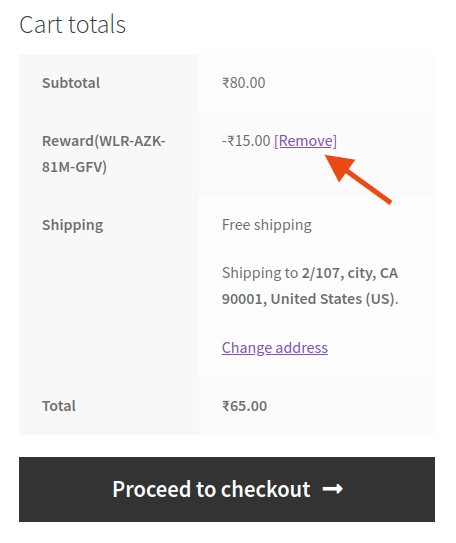Click the ₹65.00 total amount
This screenshot has height=543, width=456.
(x=244, y=406)
